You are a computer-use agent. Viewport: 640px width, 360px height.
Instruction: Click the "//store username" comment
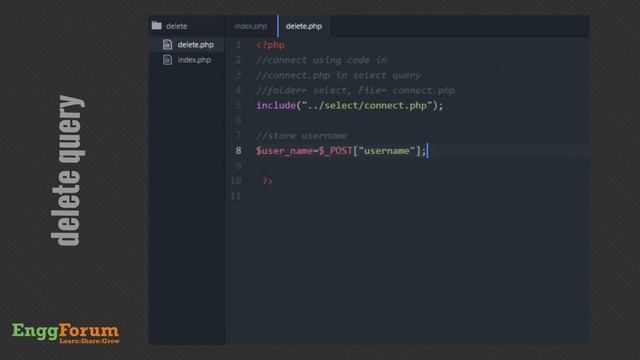pyautogui.click(x=302, y=136)
